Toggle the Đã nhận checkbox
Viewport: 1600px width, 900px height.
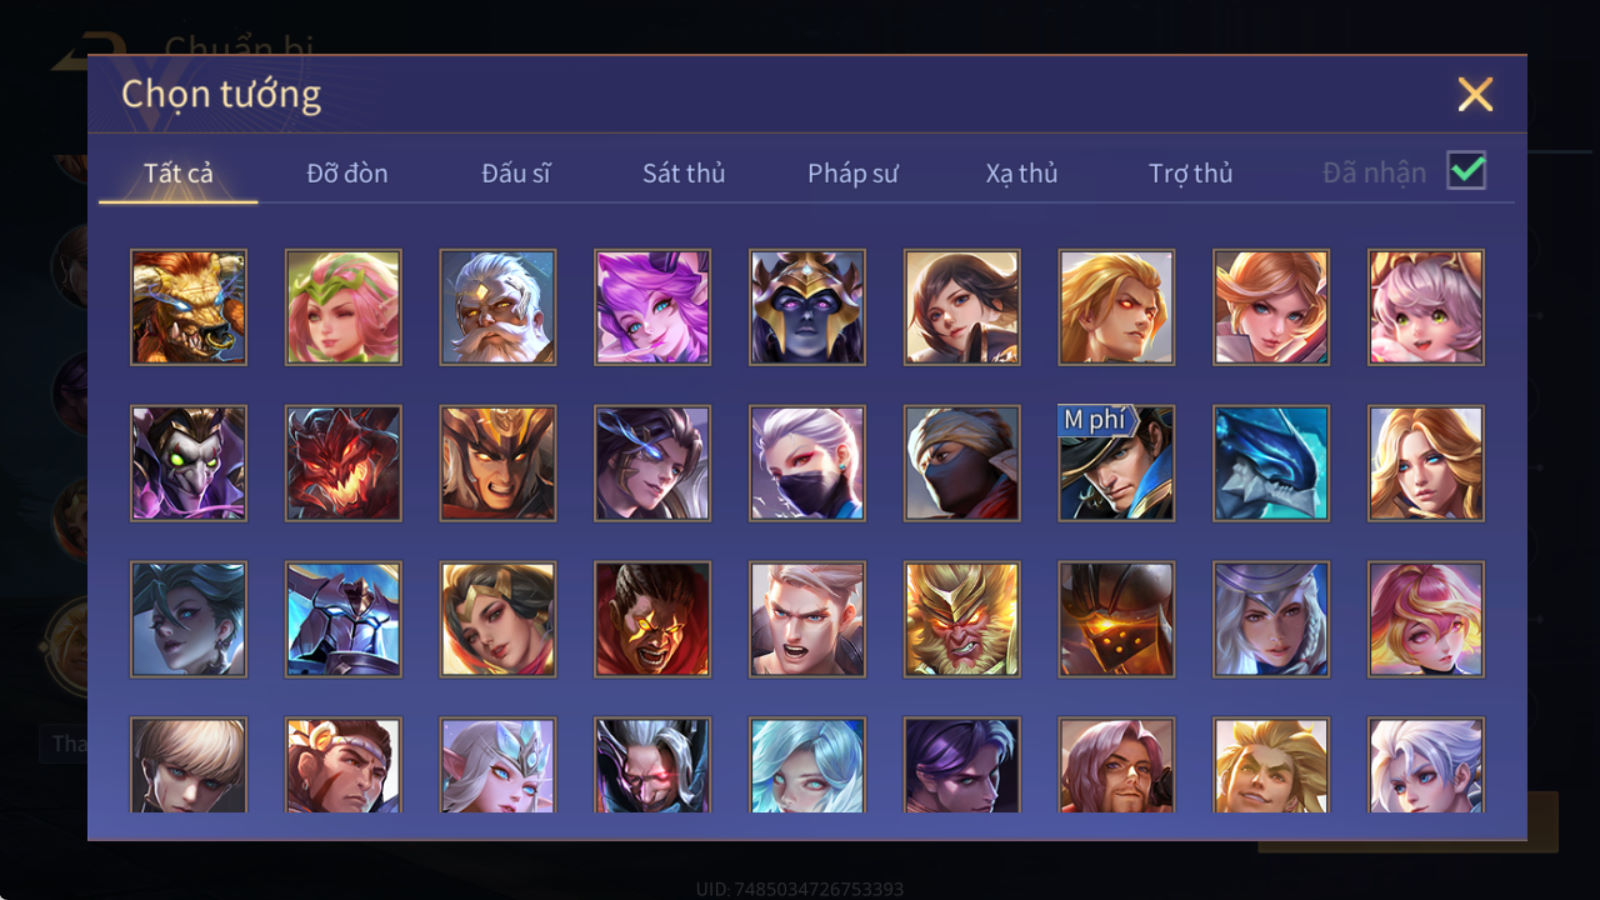1466,171
